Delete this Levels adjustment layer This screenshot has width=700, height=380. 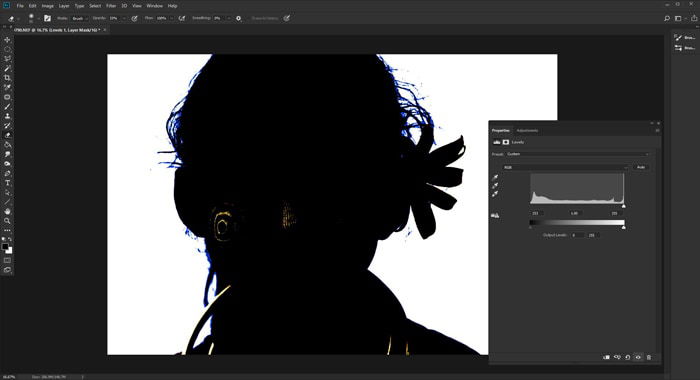click(x=649, y=357)
